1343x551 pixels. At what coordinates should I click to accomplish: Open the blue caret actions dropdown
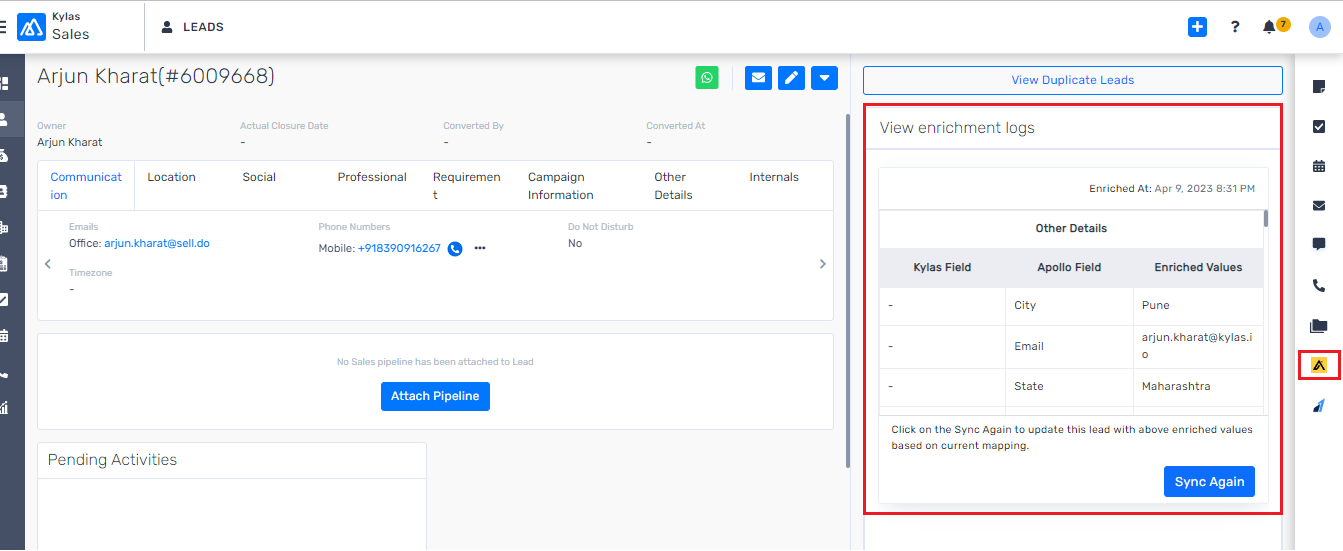coord(824,77)
